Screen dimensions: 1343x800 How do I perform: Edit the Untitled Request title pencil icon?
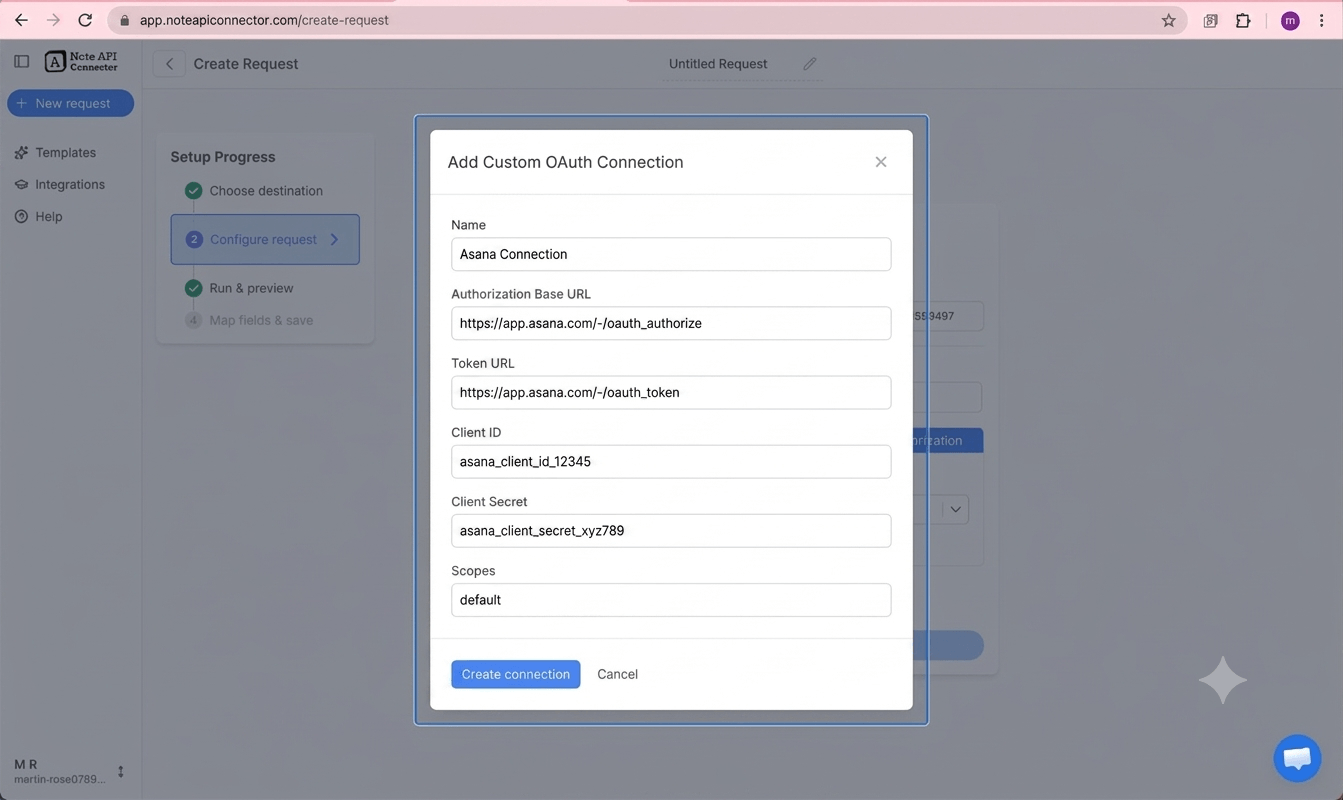click(810, 64)
